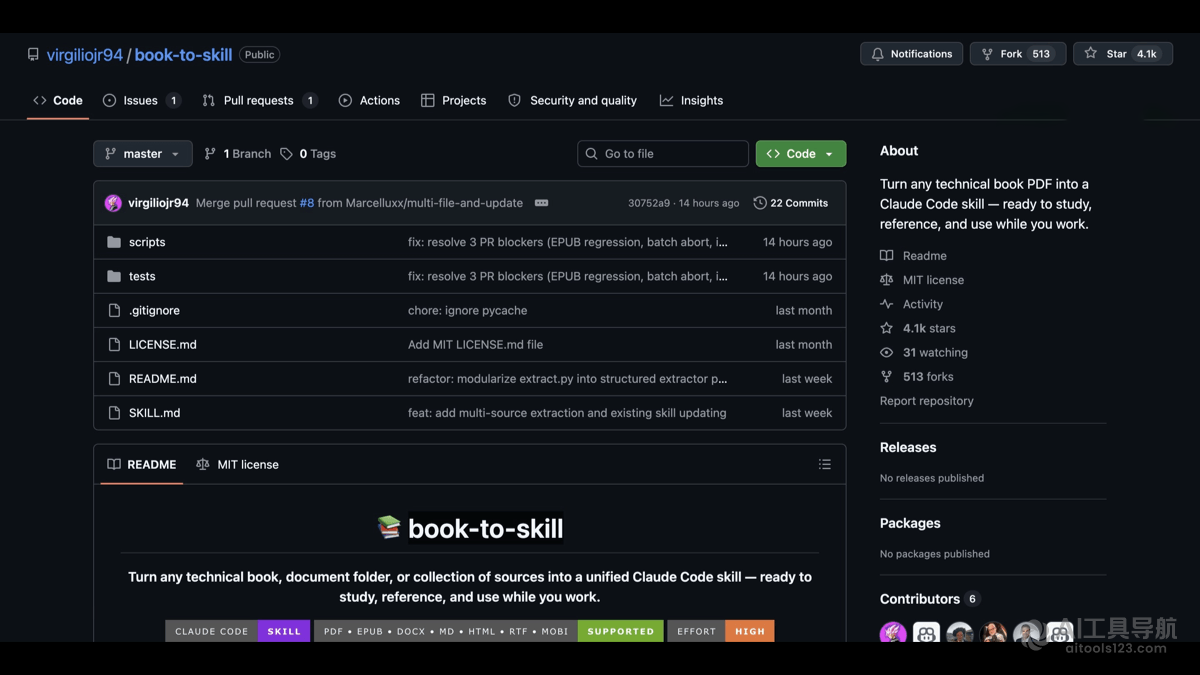Click the Readme book icon in About
This screenshot has height=675, width=1200.
pos(886,256)
